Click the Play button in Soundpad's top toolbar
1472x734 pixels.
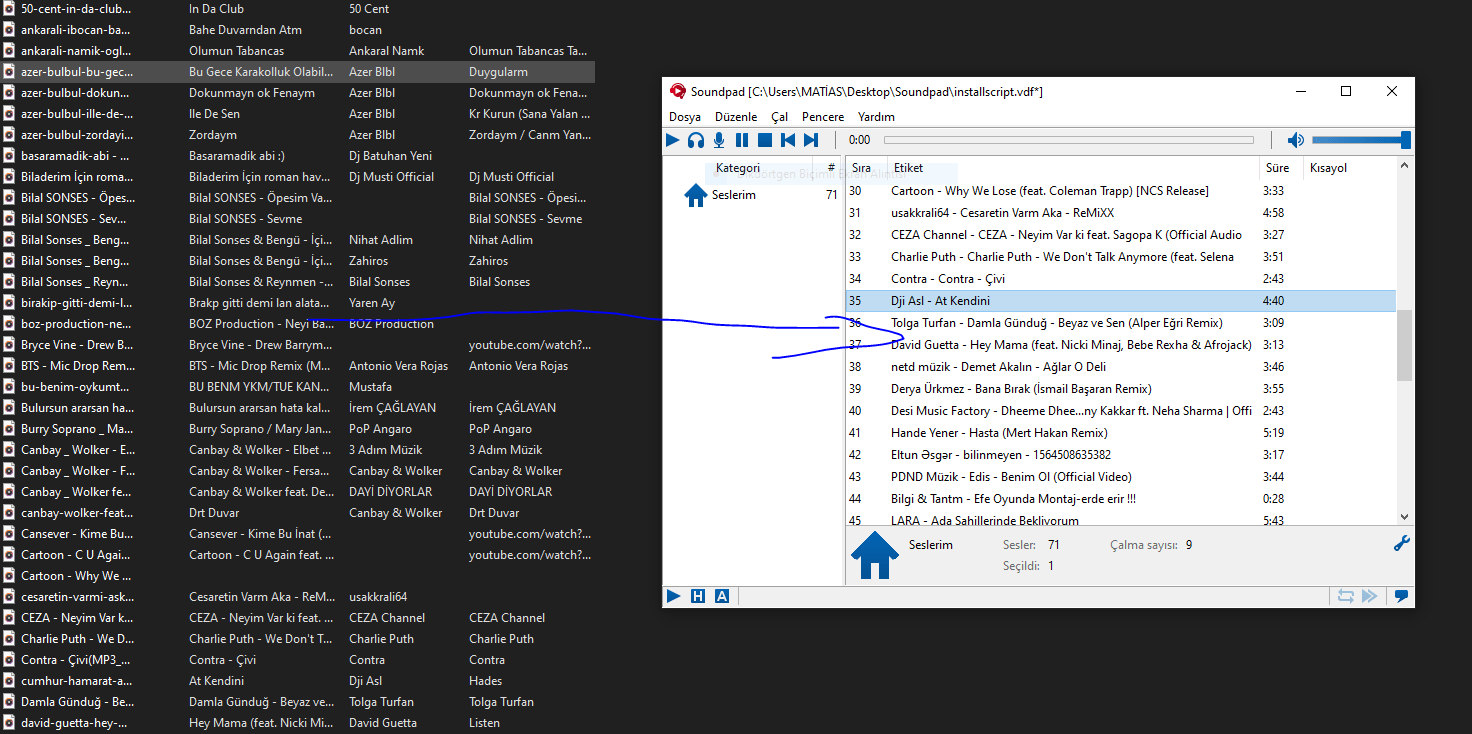(x=673, y=141)
